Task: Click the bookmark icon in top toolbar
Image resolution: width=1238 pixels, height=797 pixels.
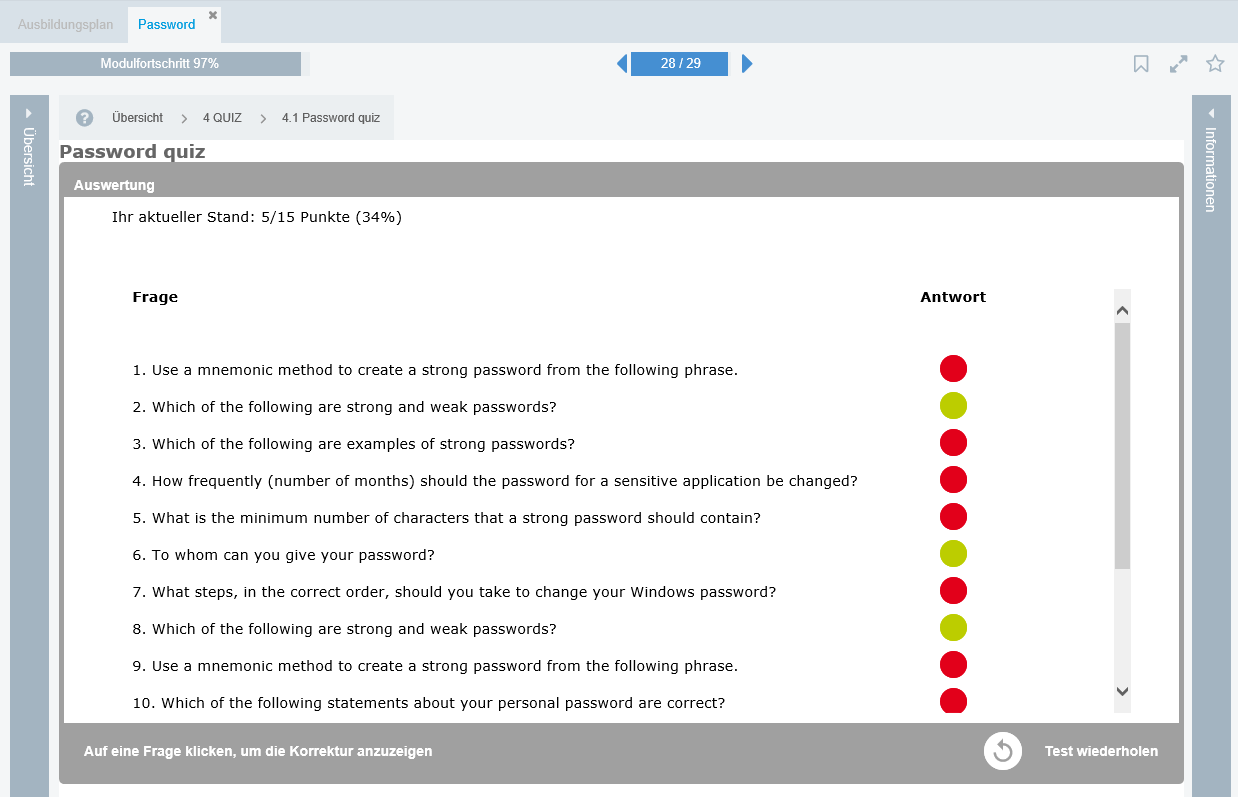Action: [x=1141, y=64]
